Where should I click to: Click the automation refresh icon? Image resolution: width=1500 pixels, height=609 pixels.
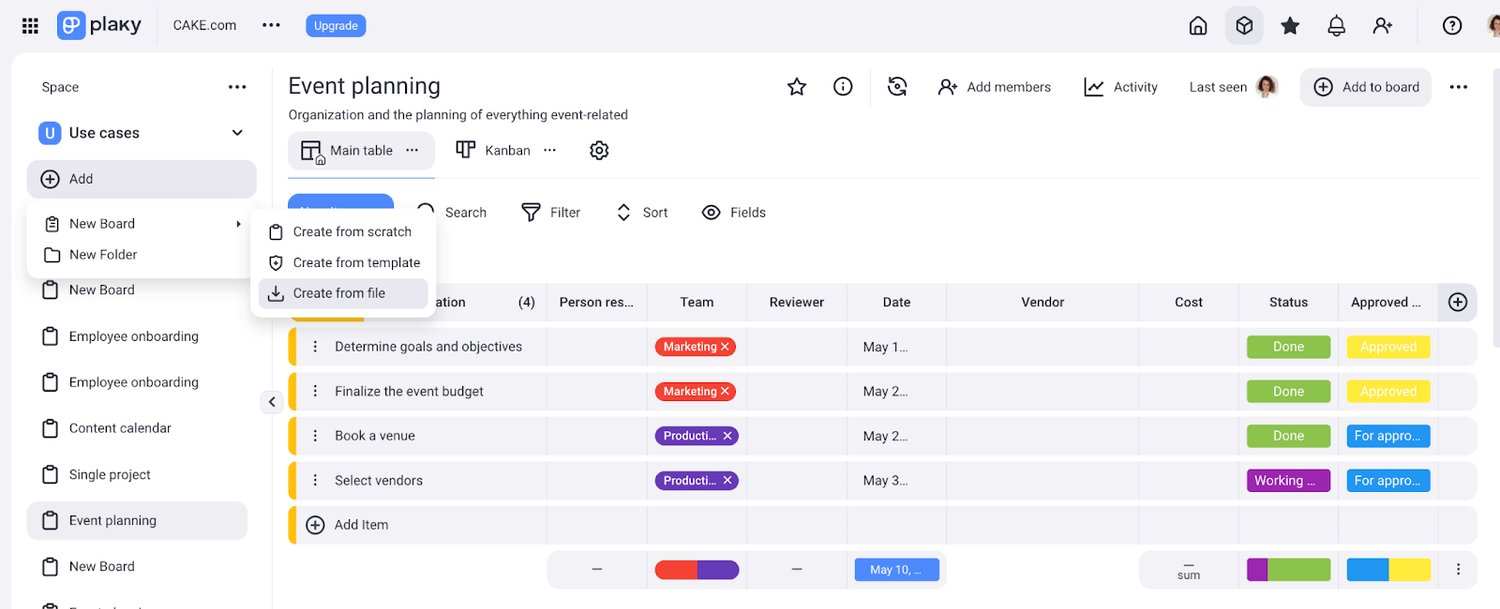[x=898, y=87]
